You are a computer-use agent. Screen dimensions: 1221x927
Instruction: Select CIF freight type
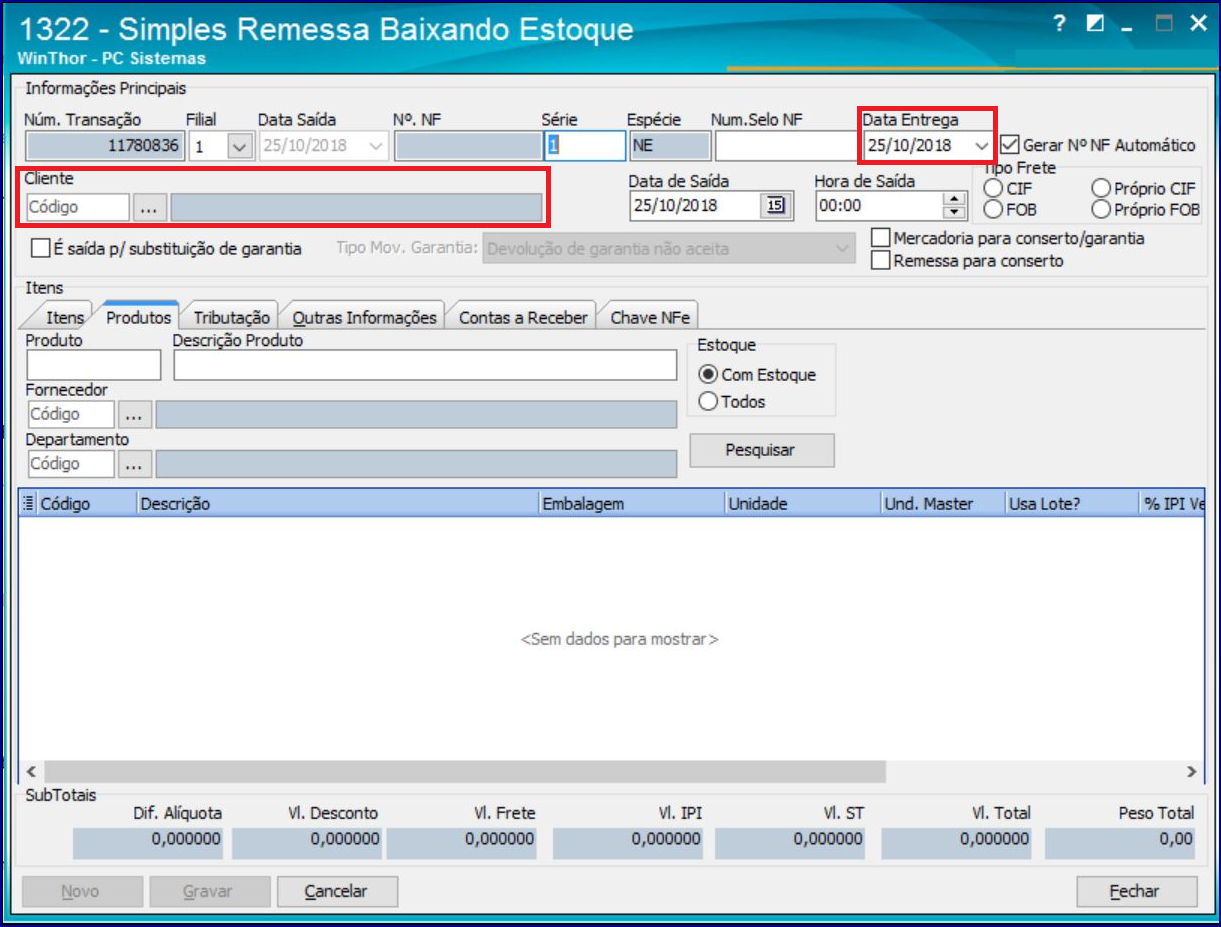coord(993,188)
